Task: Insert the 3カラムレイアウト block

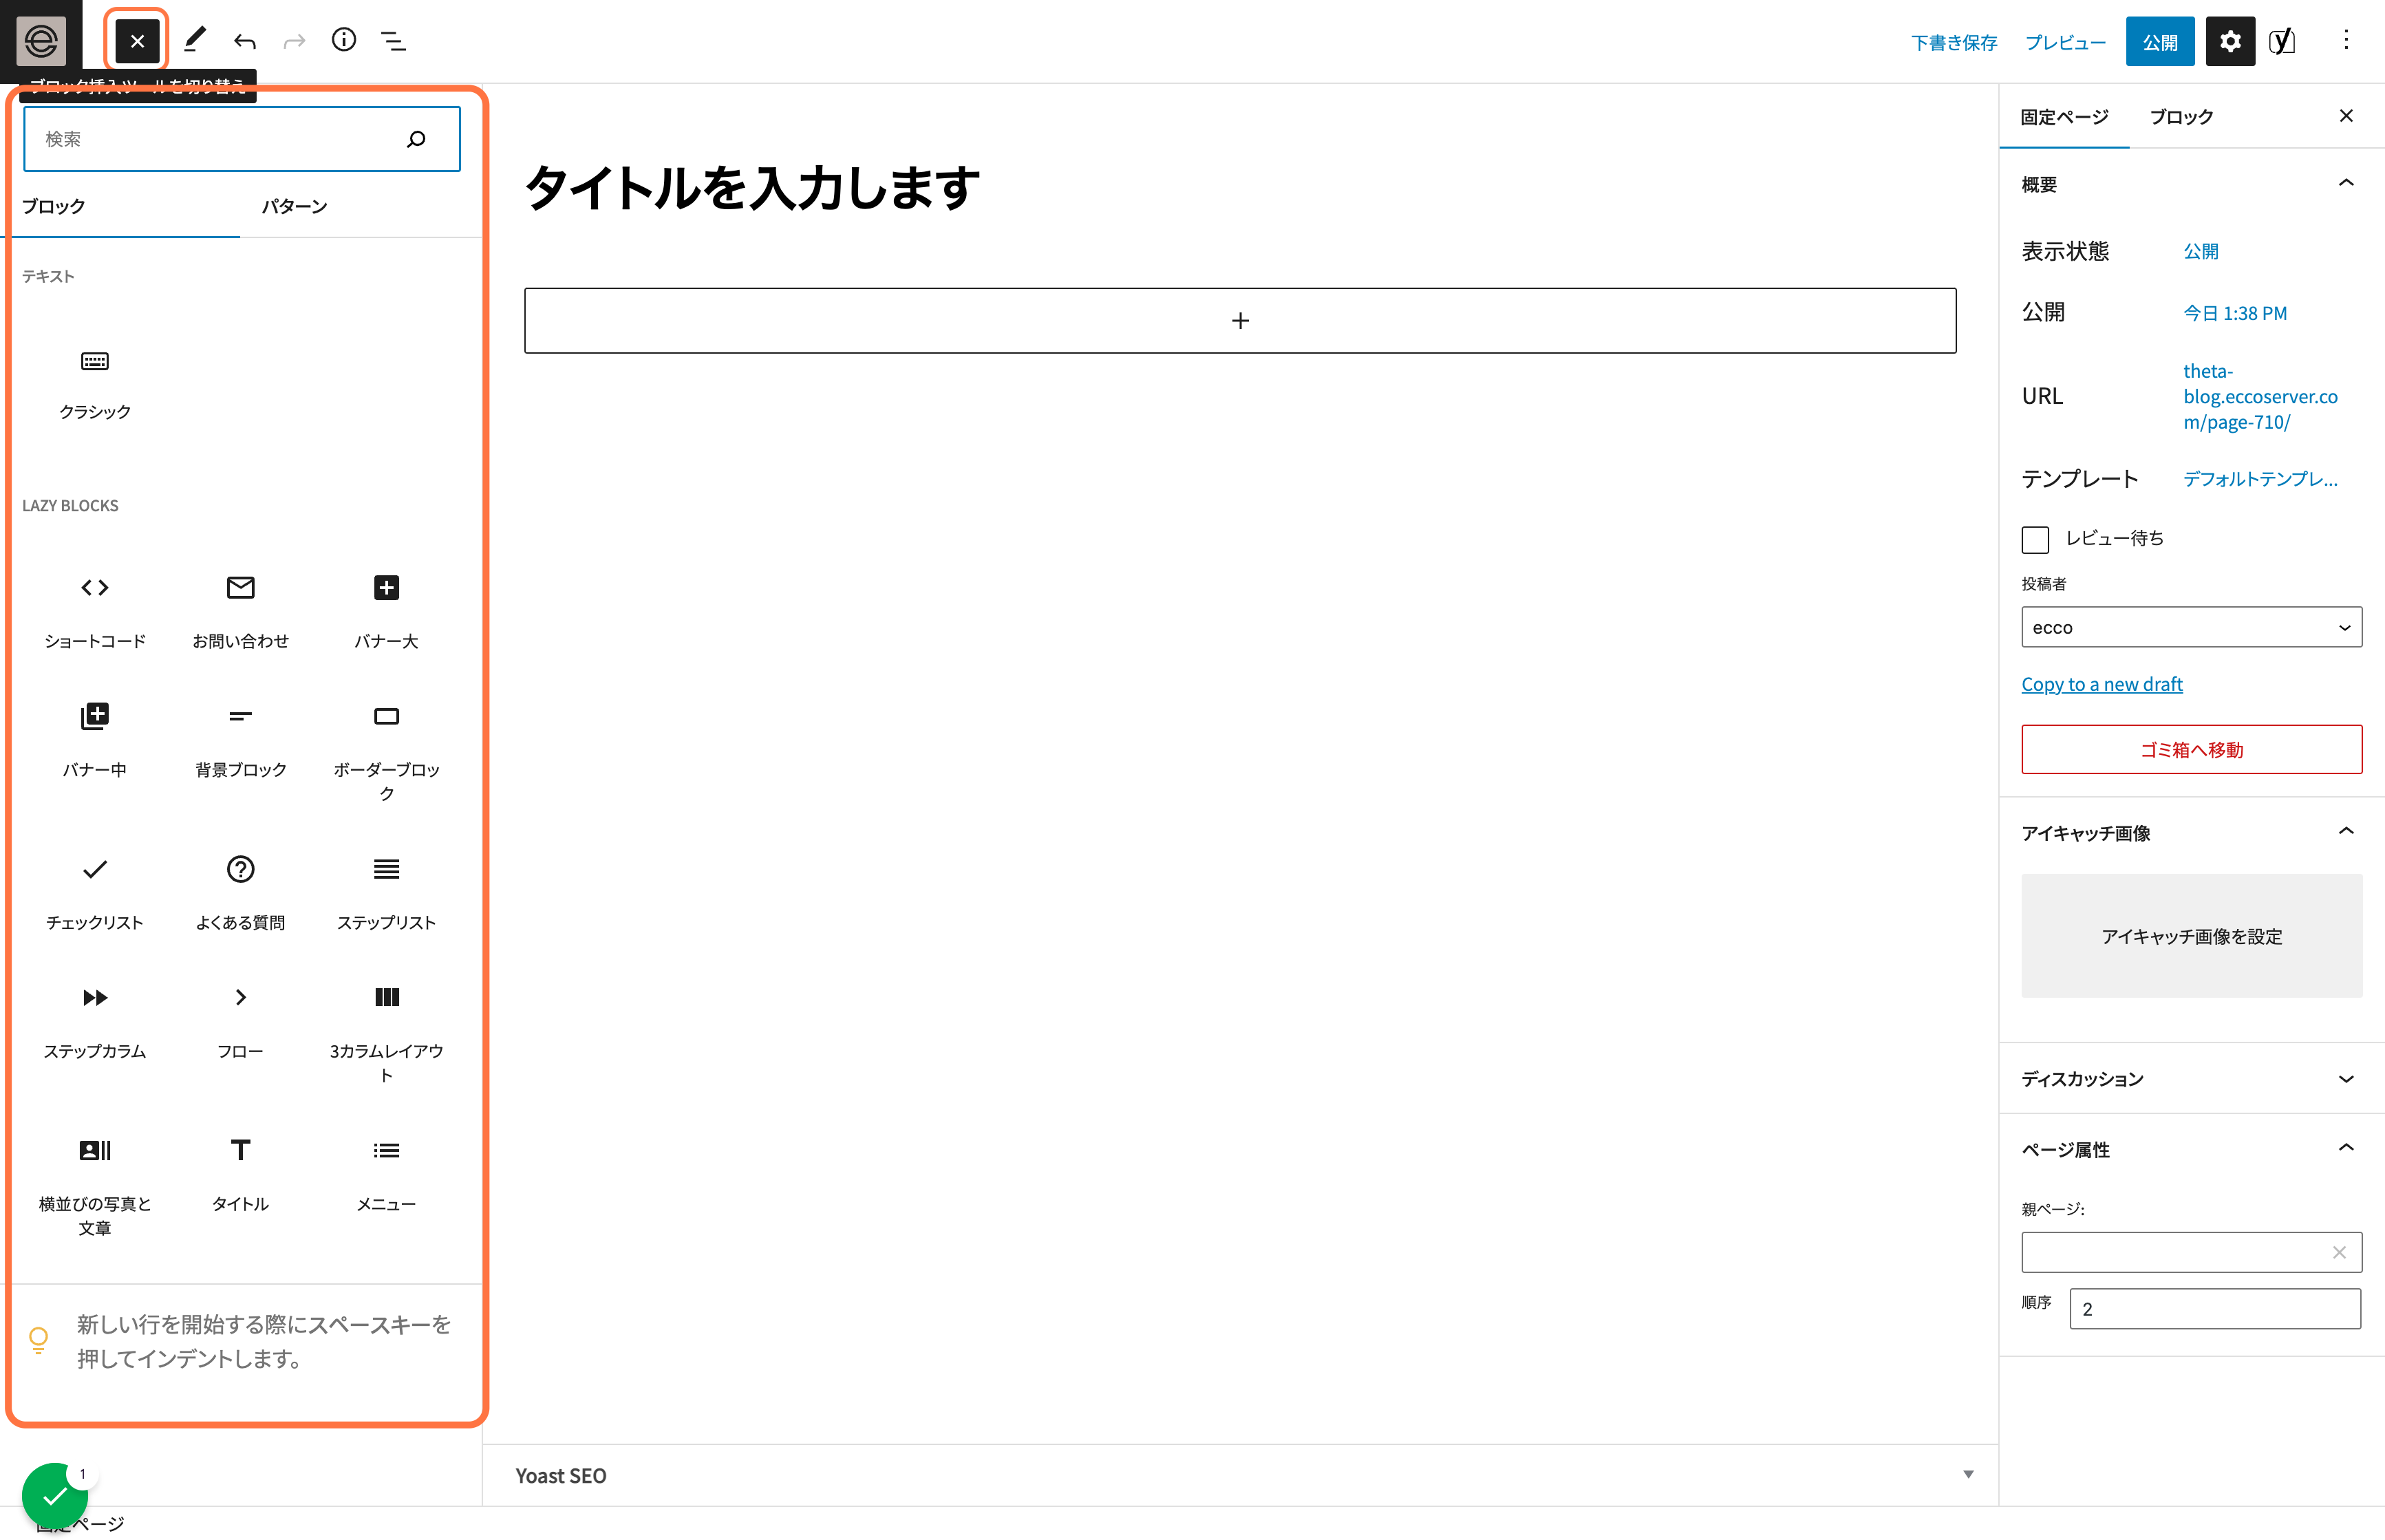Action: click(387, 1034)
